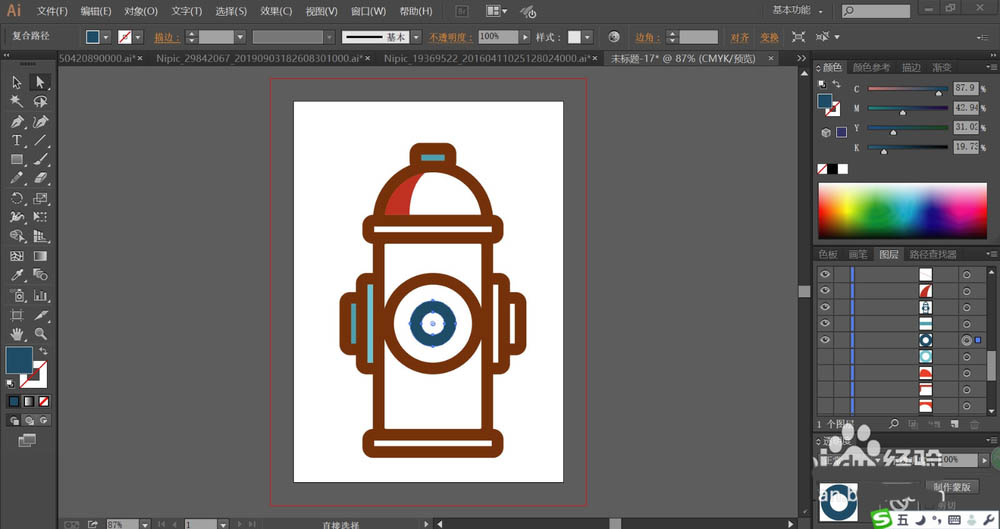The height and width of the screenshot is (529, 1000).
Task: Open the fill color dropdown in control bar
Action: (x=107, y=37)
